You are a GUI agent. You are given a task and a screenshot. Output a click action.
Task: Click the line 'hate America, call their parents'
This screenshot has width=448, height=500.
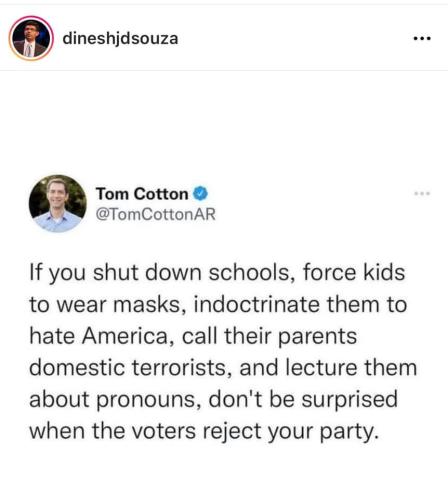click(x=193, y=336)
